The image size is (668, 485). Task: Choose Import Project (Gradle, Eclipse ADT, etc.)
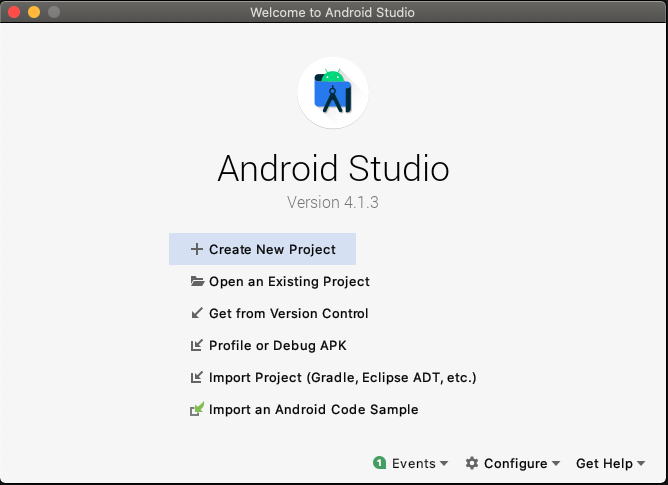pos(343,377)
